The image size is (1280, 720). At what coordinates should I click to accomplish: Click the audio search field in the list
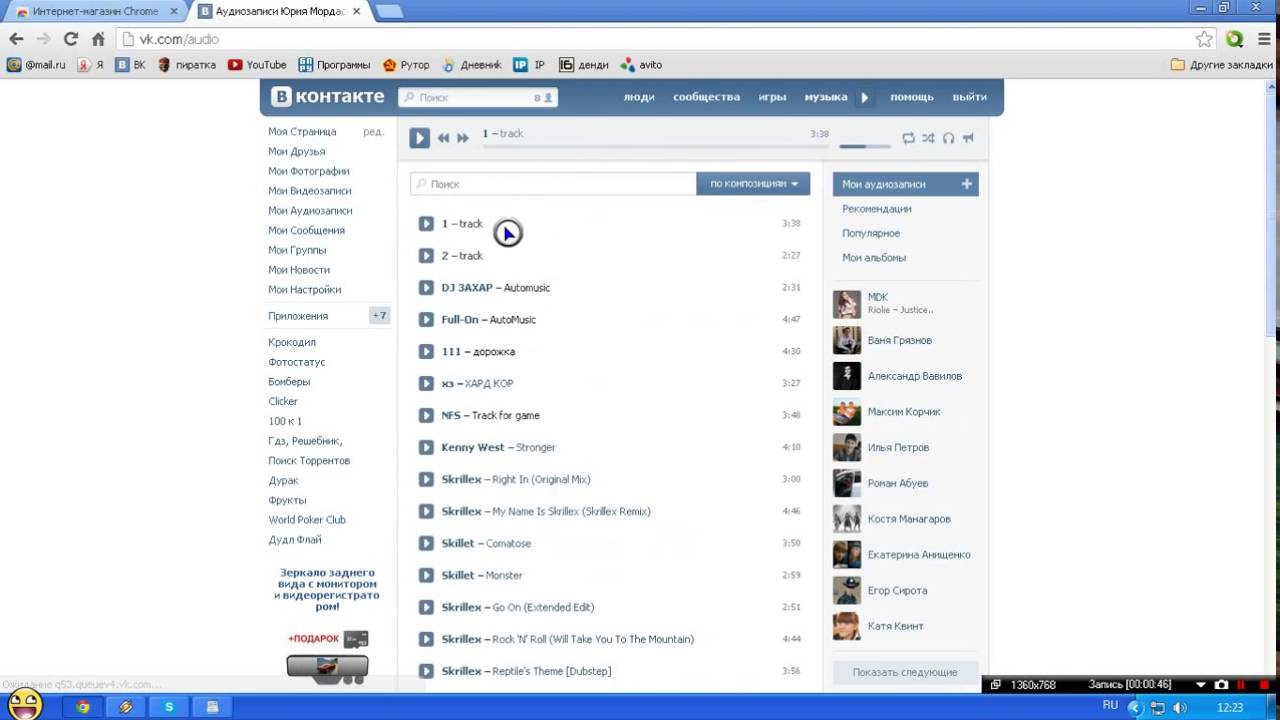(553, 184)
